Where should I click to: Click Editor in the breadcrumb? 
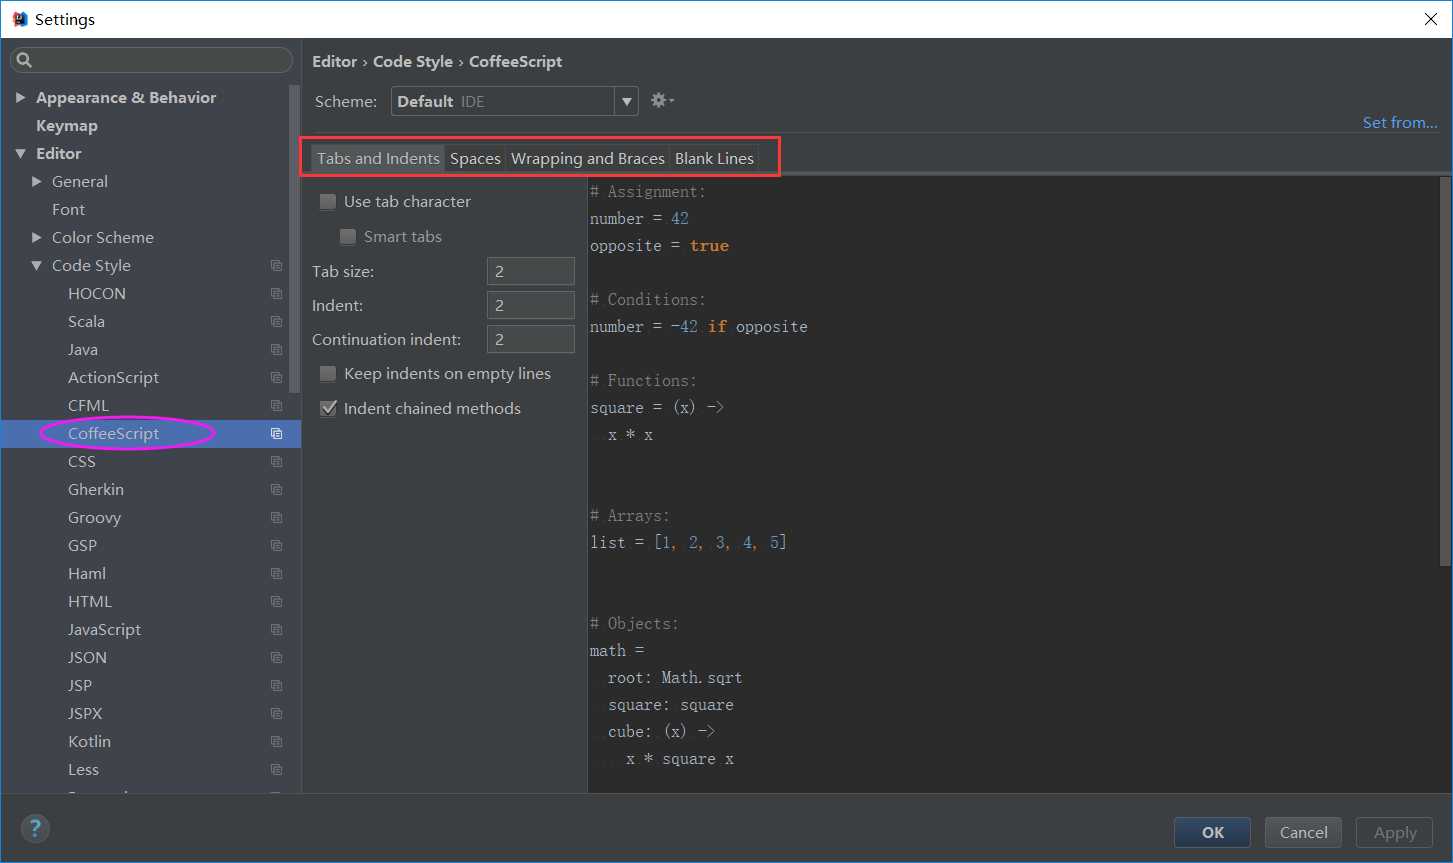pyautogui.click(x=334, y=62)
